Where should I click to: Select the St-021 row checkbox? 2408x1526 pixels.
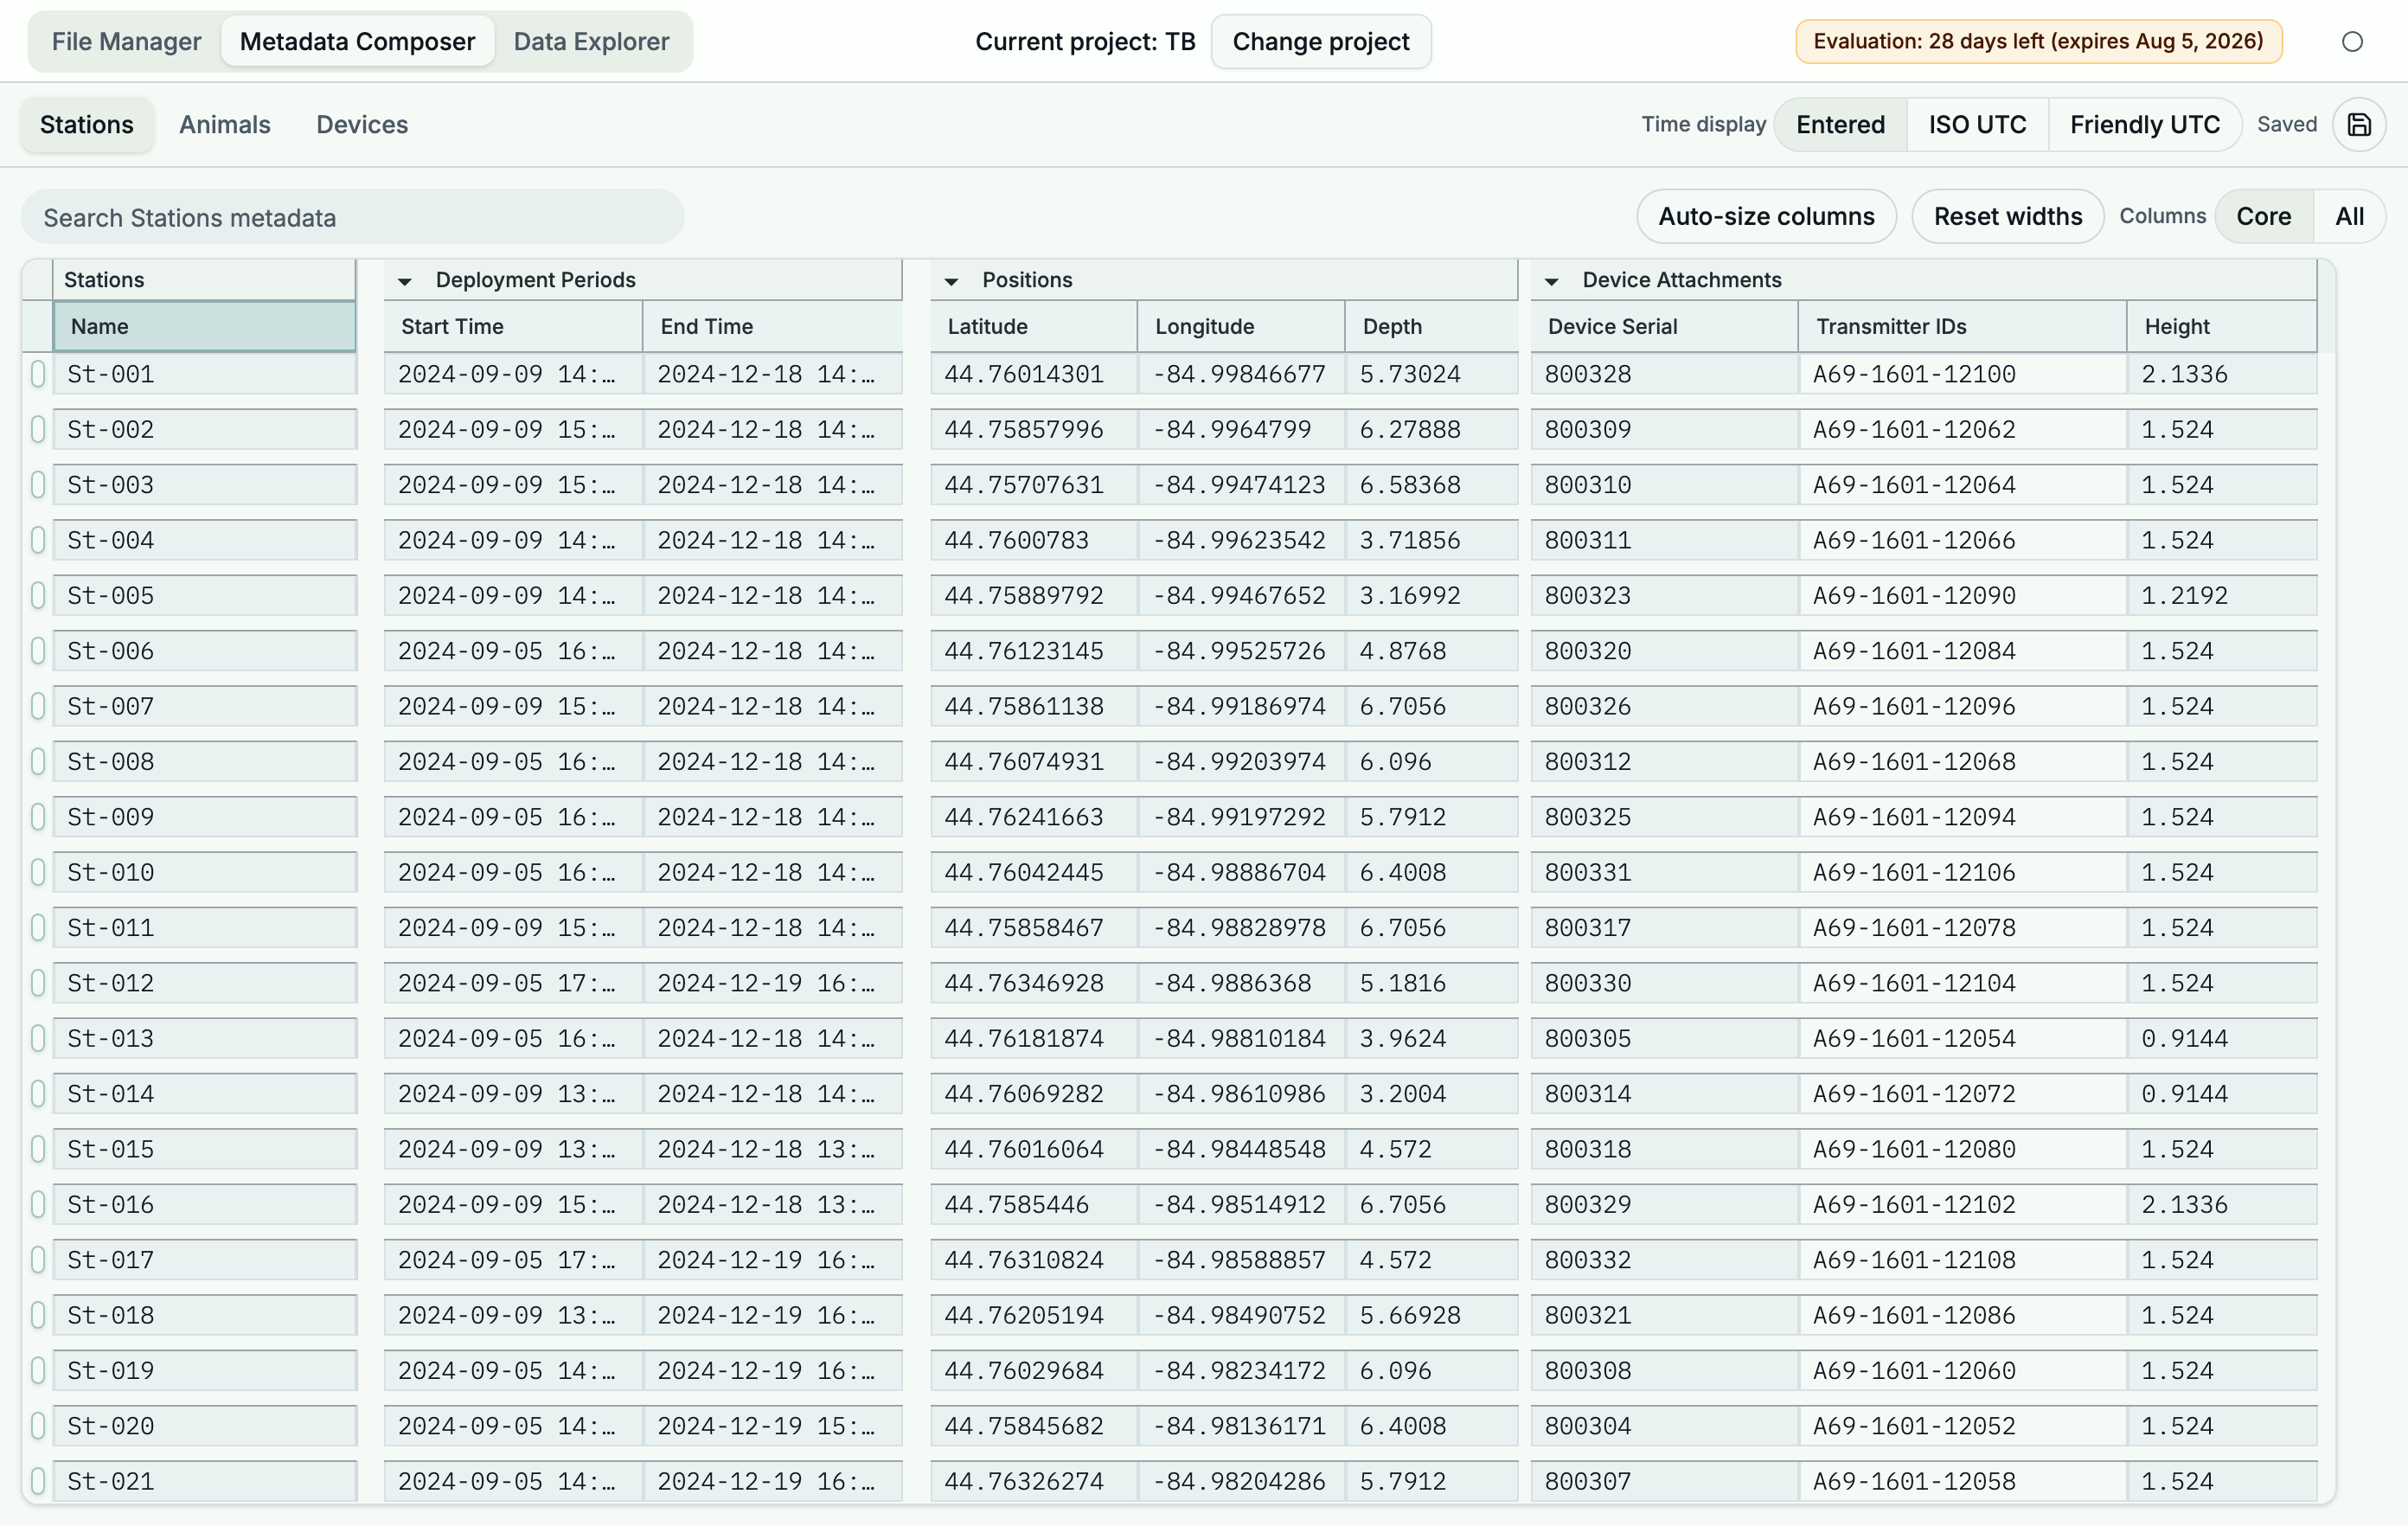coord(38,1481)
